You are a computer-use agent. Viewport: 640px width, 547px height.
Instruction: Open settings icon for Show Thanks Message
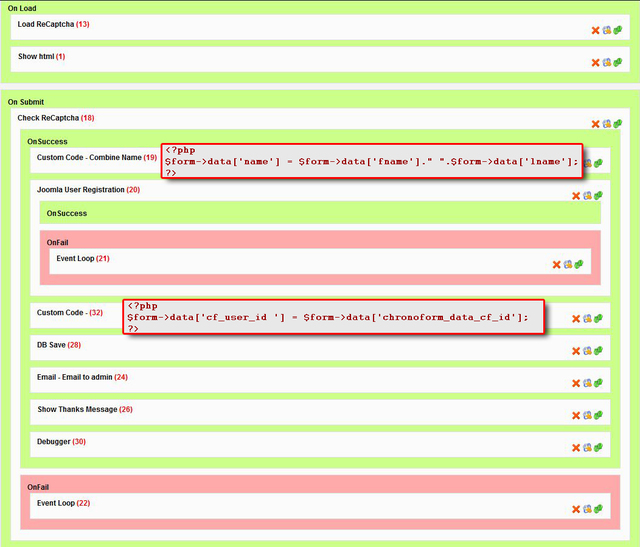pos(587,416)
